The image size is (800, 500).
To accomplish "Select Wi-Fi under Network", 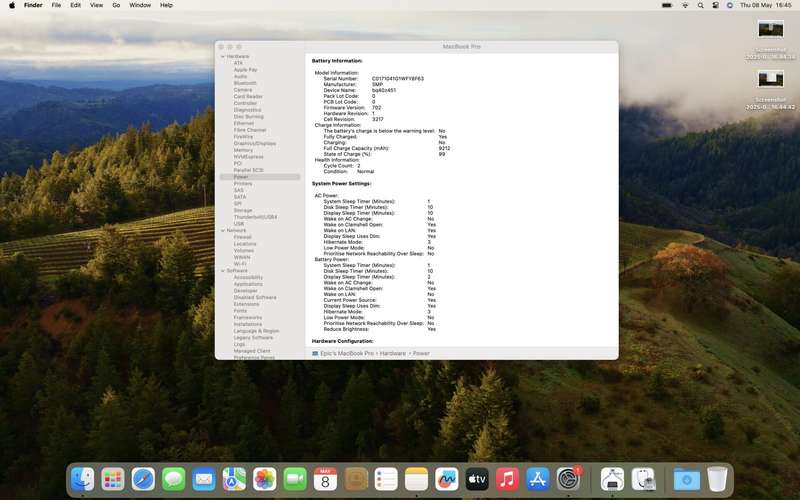I will tap(240, 264).
